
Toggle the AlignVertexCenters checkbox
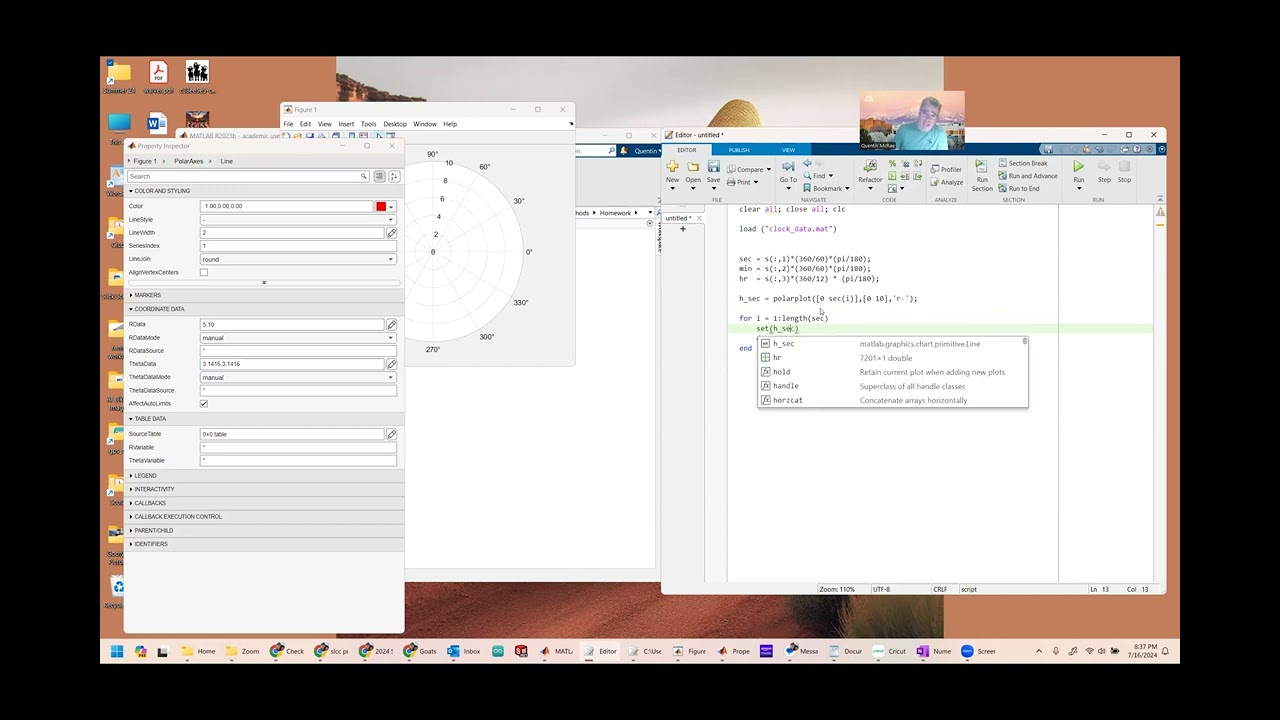point(204,272)
